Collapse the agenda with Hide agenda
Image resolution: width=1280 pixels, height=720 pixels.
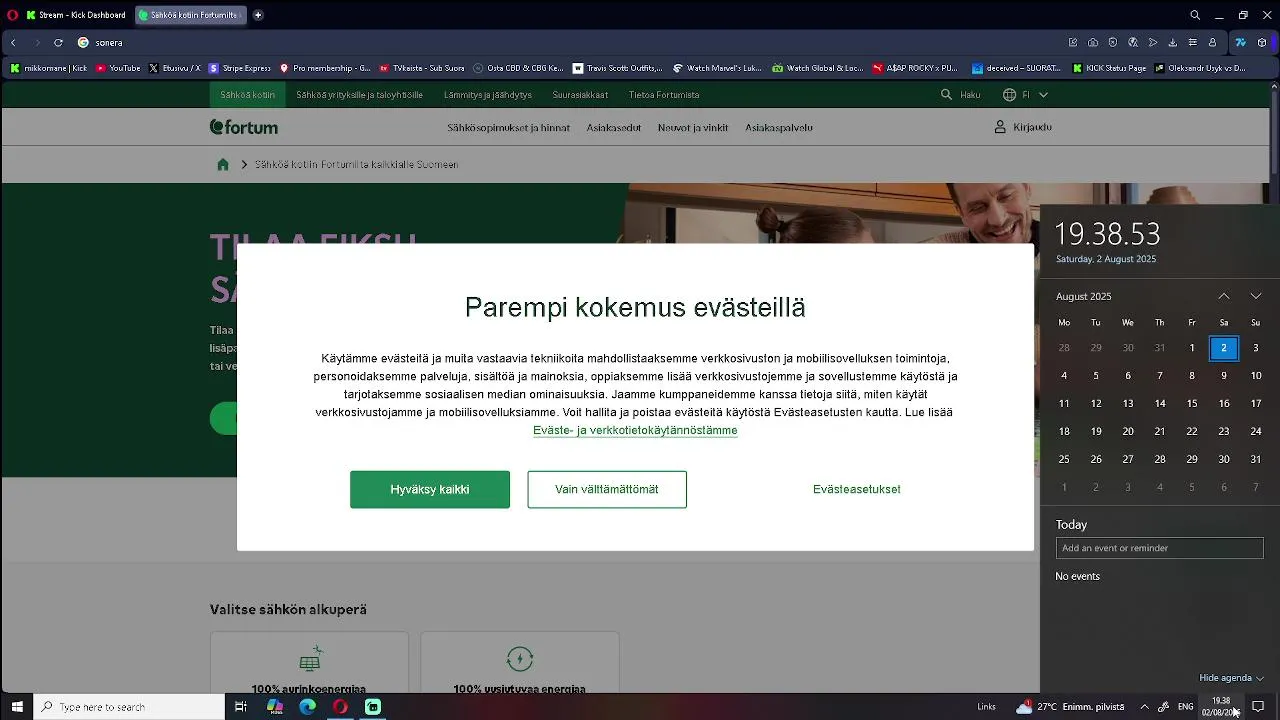1232,678
